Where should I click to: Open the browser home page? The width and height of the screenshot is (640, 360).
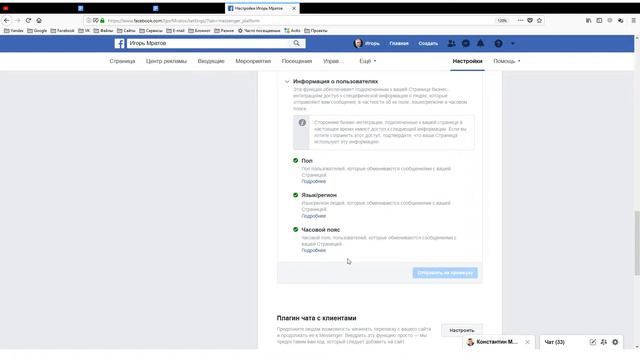tap(39, 20)
